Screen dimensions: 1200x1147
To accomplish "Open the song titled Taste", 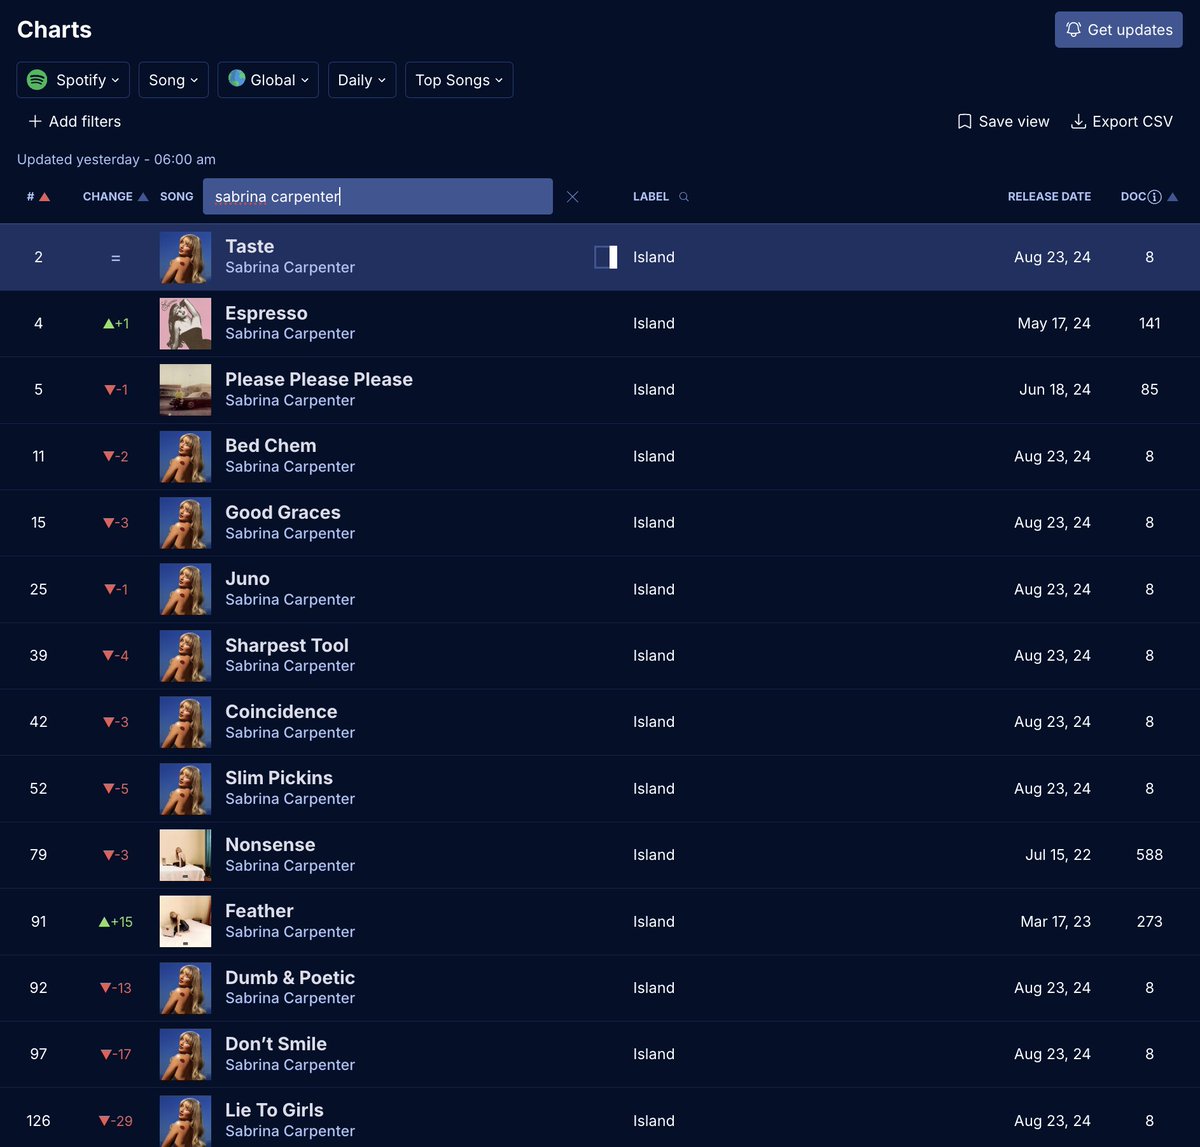I will point(249,246).
